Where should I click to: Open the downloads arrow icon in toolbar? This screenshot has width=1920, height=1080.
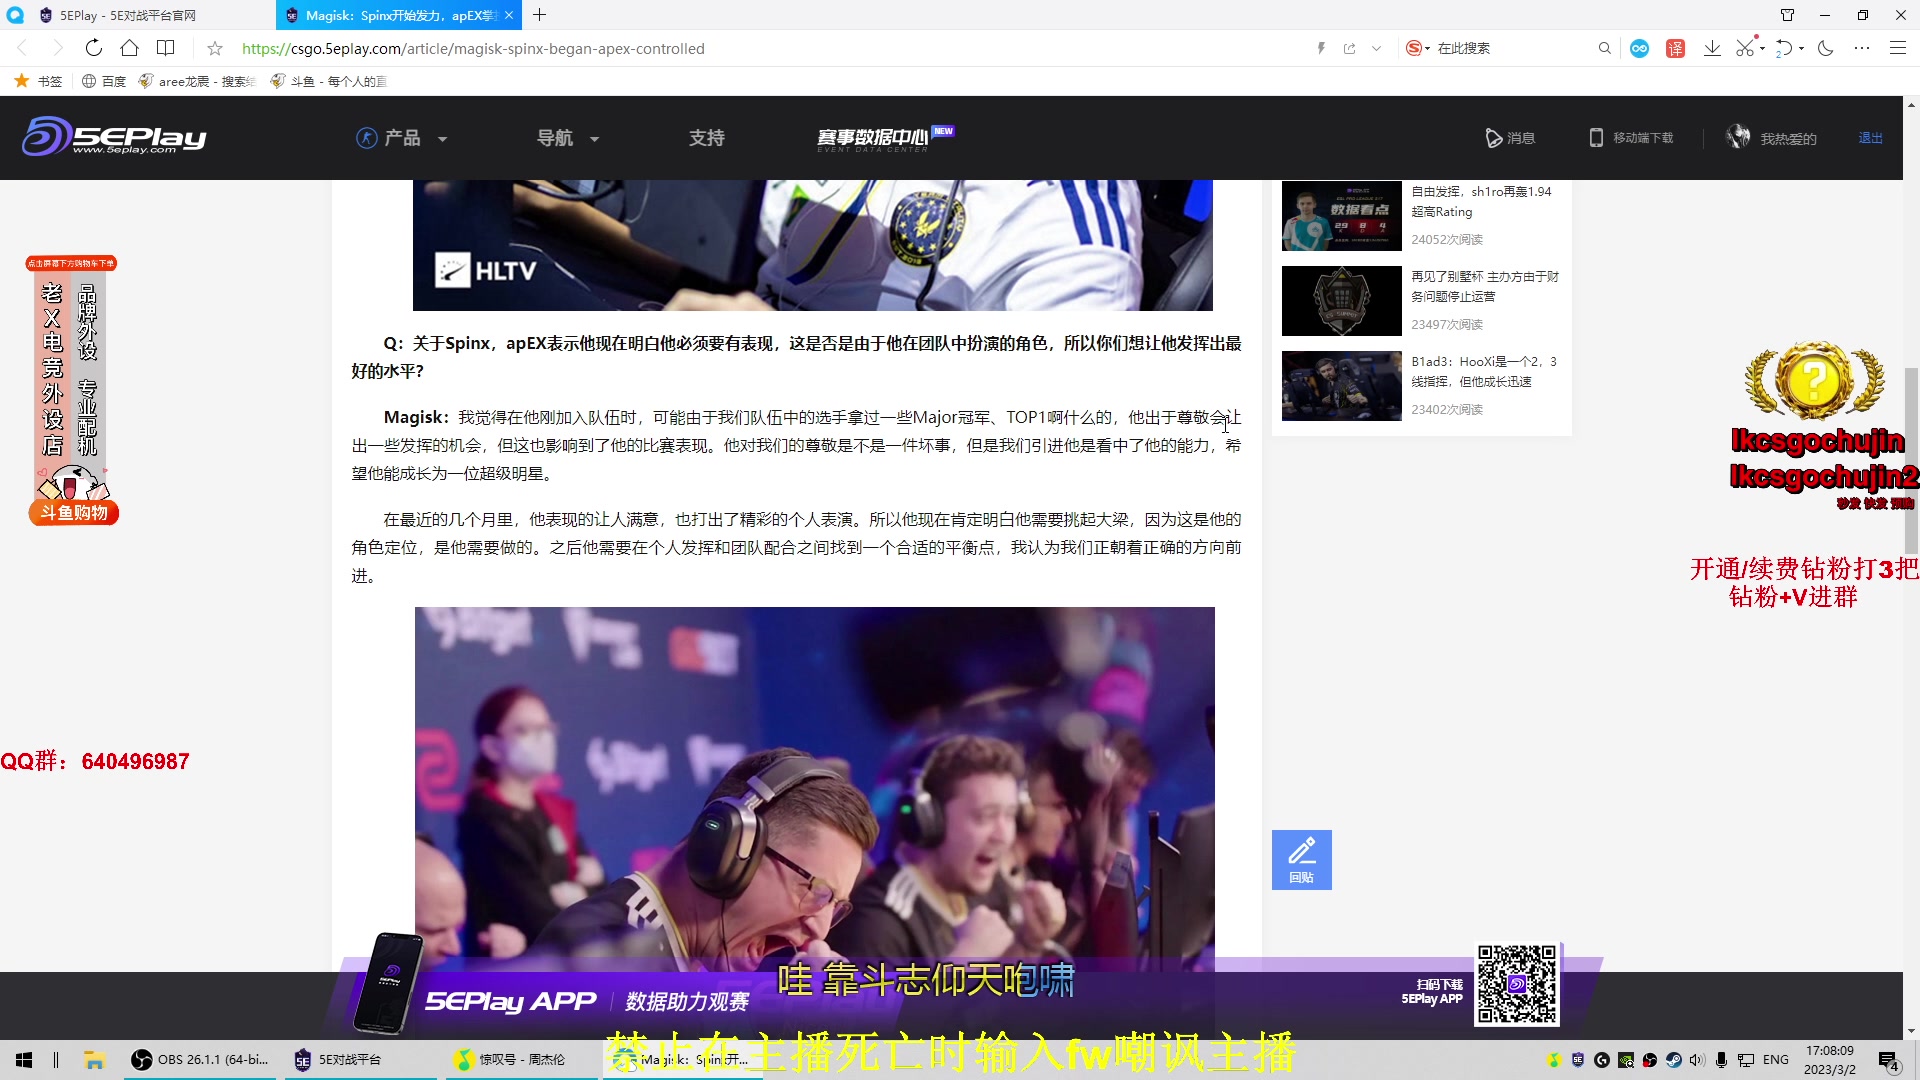pyautogui.click(x=1712, y=48)
